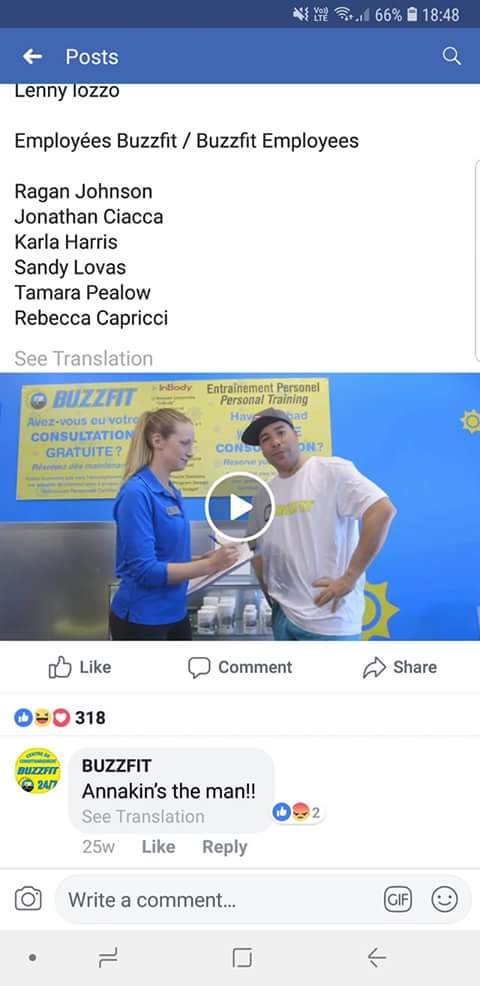The height and width of the screenshot is (986, 480).
Task: Share the post using Share arrow
Action: pos(399,667)
